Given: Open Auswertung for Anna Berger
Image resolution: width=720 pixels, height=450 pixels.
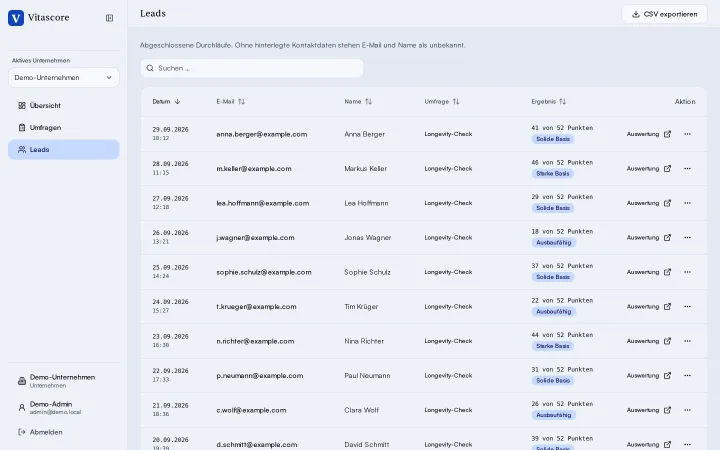Looking at the screenshot, I should 649,134.
